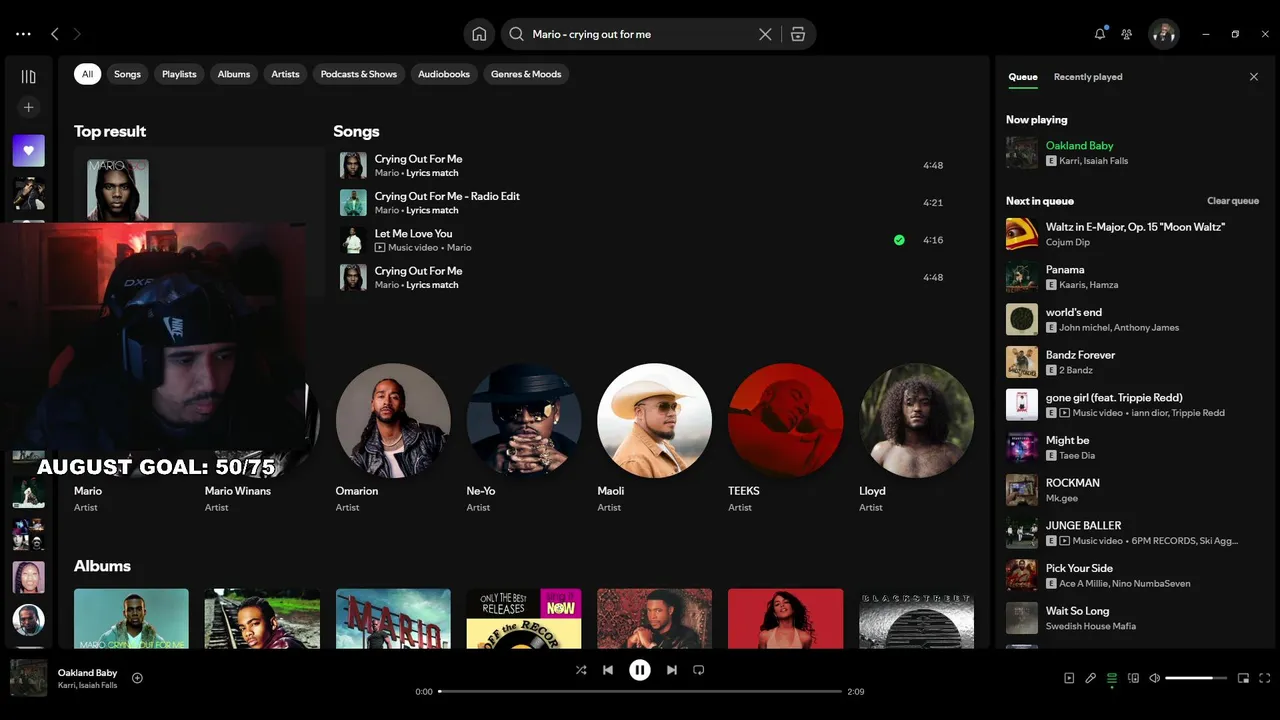Screen dimensions: 1280x720
Task: Pause the current song
Action: (x=640, y=670)
